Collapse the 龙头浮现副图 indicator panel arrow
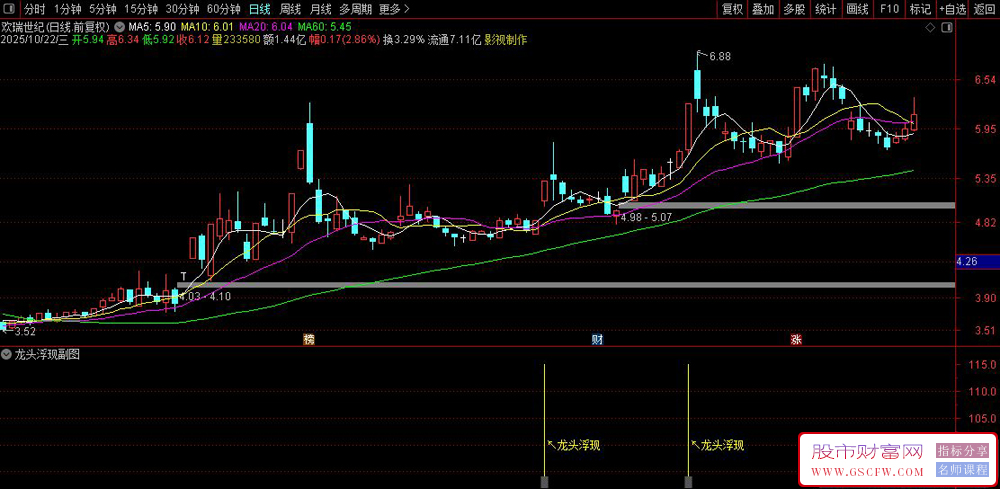Viewport: 1000px width, 489px height. click(7, 354)
